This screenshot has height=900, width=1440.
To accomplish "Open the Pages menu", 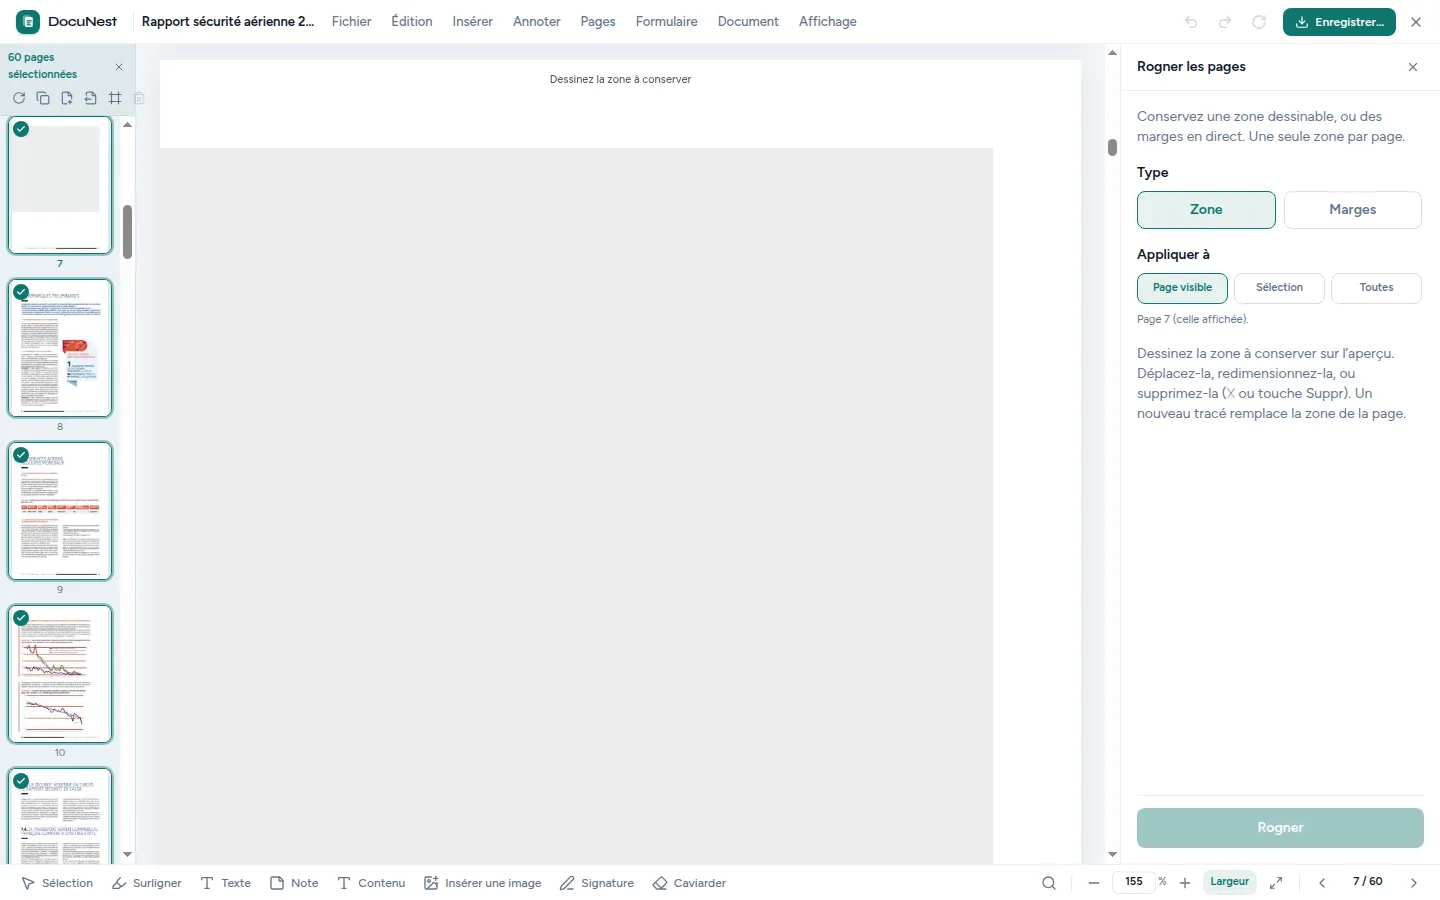I will (598, 22).
